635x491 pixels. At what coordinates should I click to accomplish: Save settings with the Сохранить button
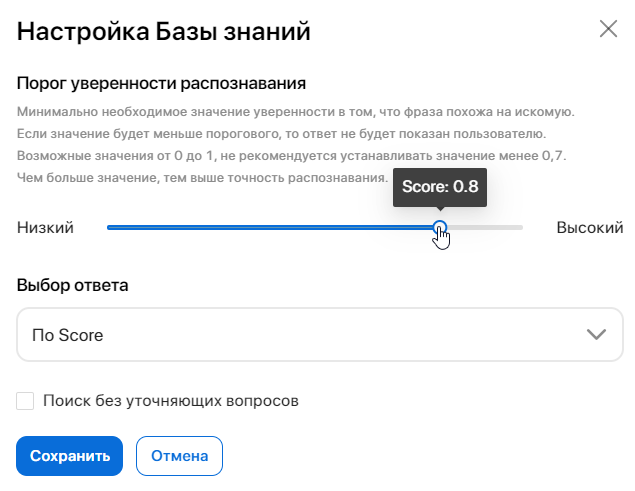point(69,456)
